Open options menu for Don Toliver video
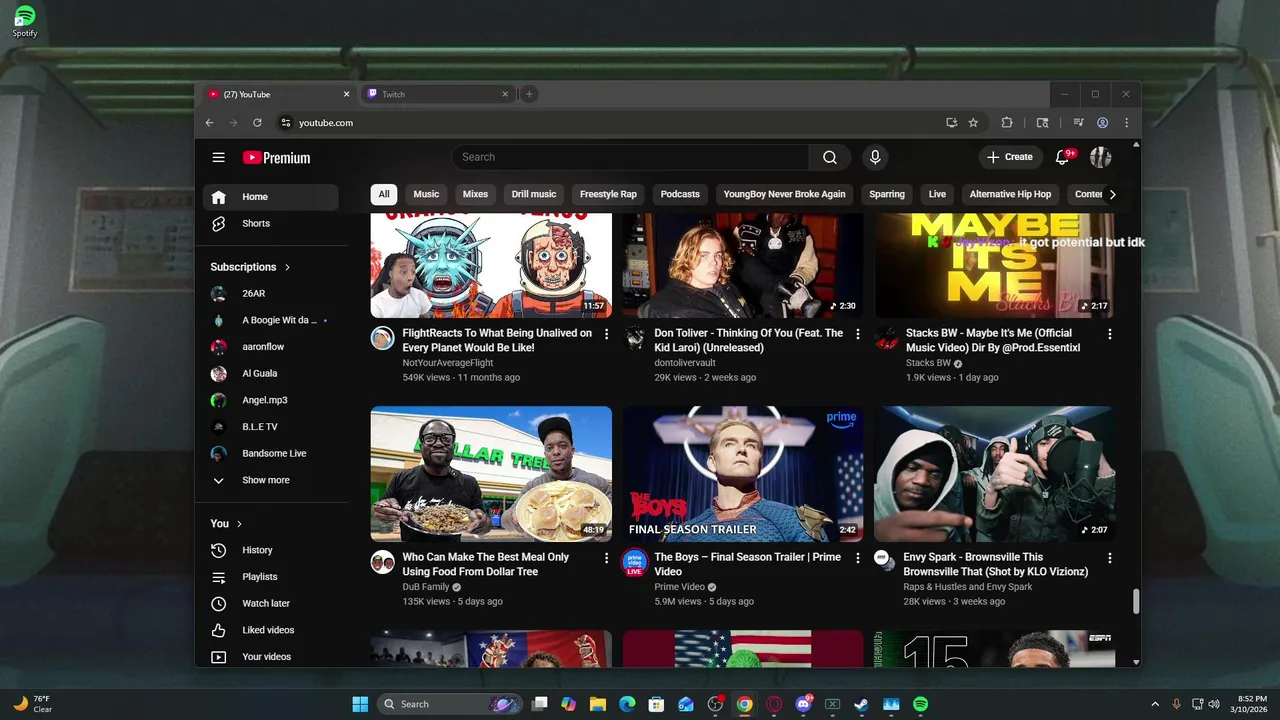1280x720 pixels. point(857,334)
